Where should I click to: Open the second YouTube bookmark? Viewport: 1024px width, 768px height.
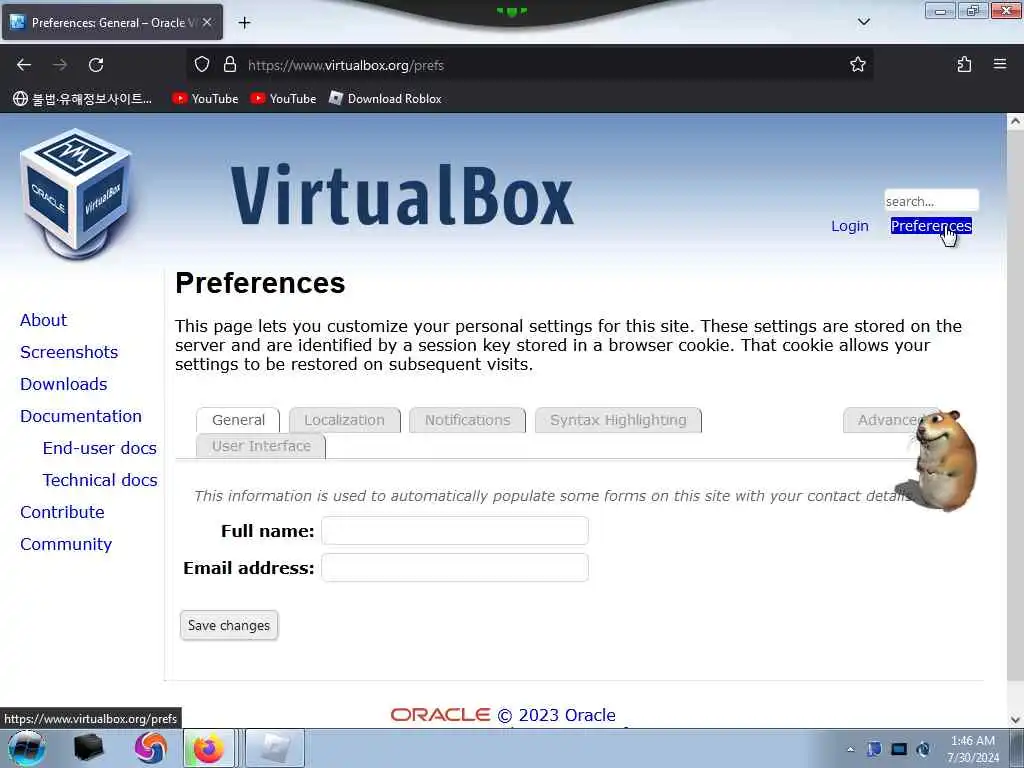click(x=283, y=99)
